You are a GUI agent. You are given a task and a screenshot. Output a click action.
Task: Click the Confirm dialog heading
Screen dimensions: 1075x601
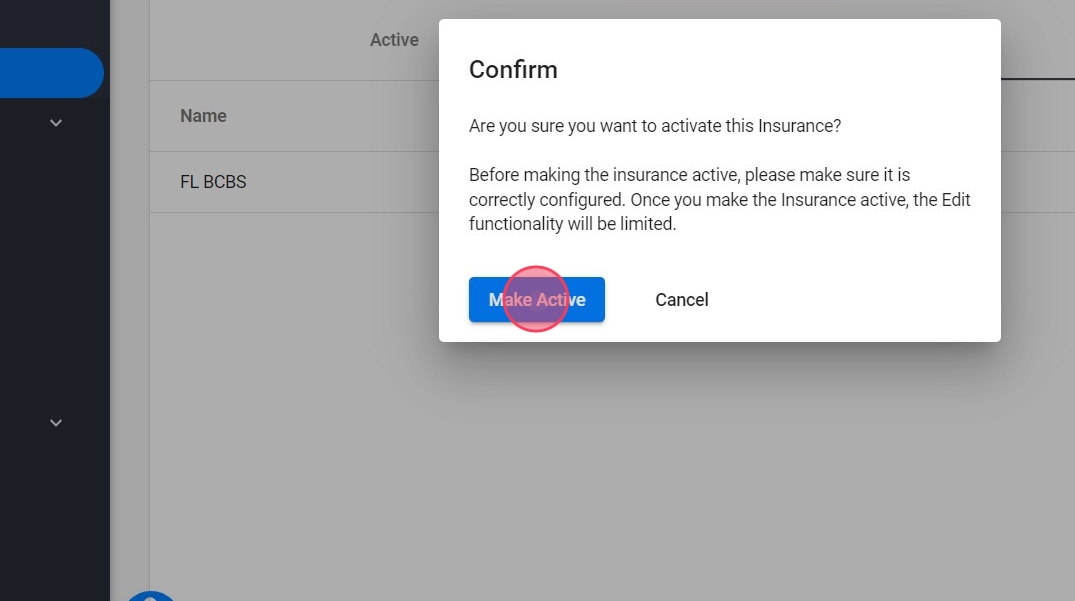tap(513, 70)
